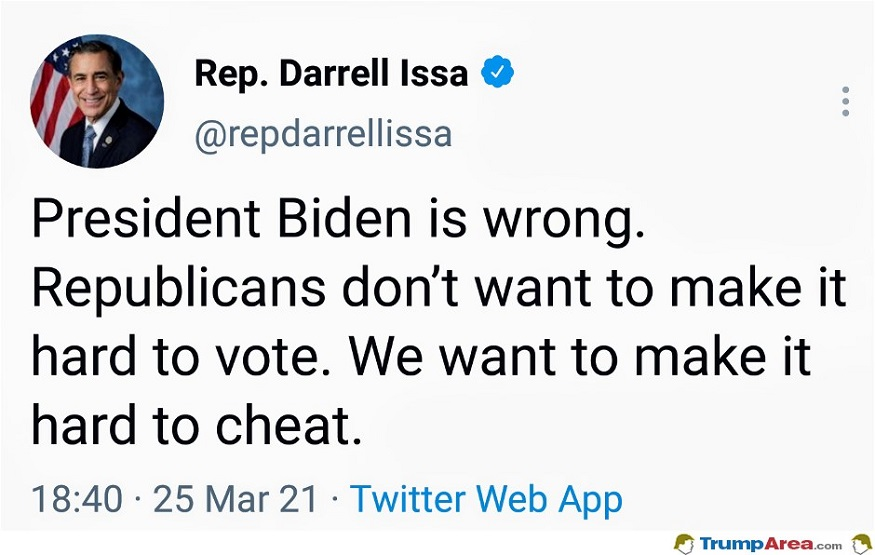Click the small icon right of TrumpArea.com
This screenshot has width=875, height=555.
(x=859, y=543)
